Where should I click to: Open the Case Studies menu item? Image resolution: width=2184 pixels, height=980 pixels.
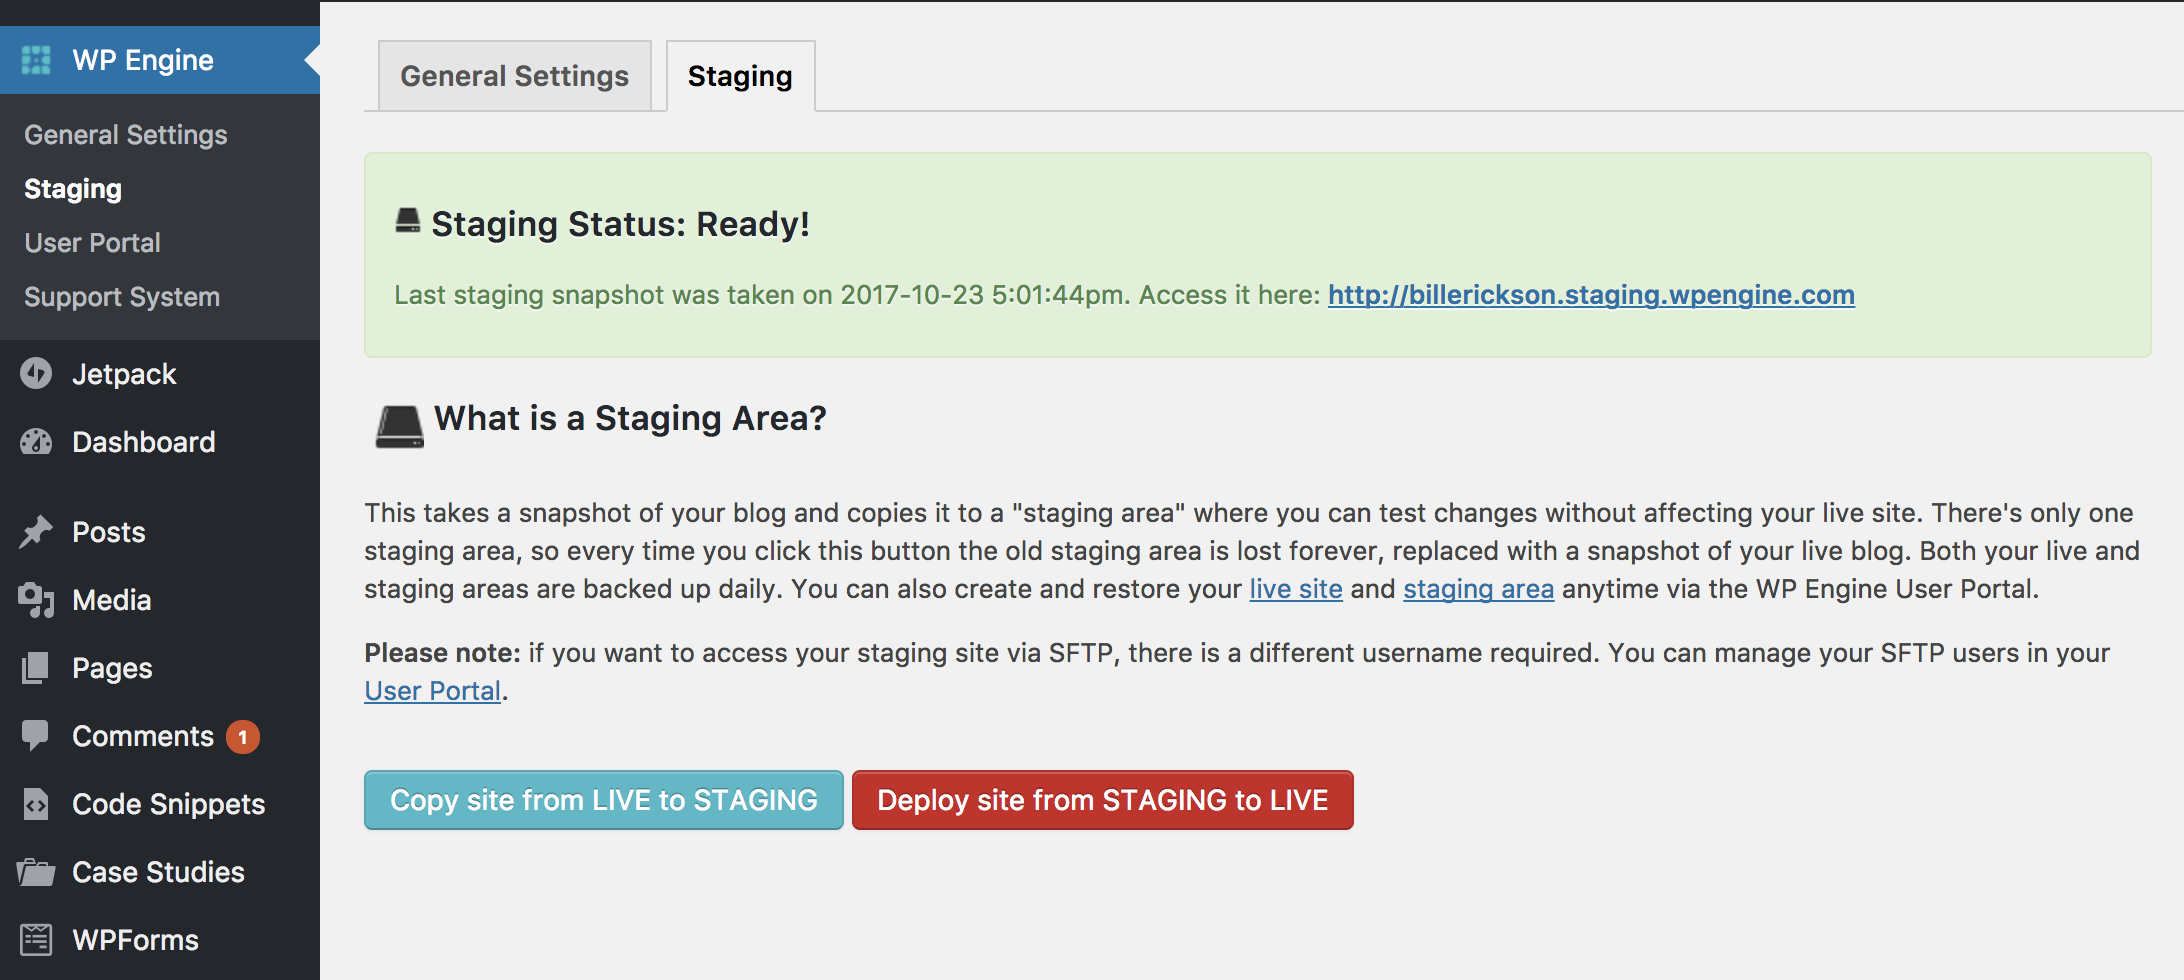160,872
